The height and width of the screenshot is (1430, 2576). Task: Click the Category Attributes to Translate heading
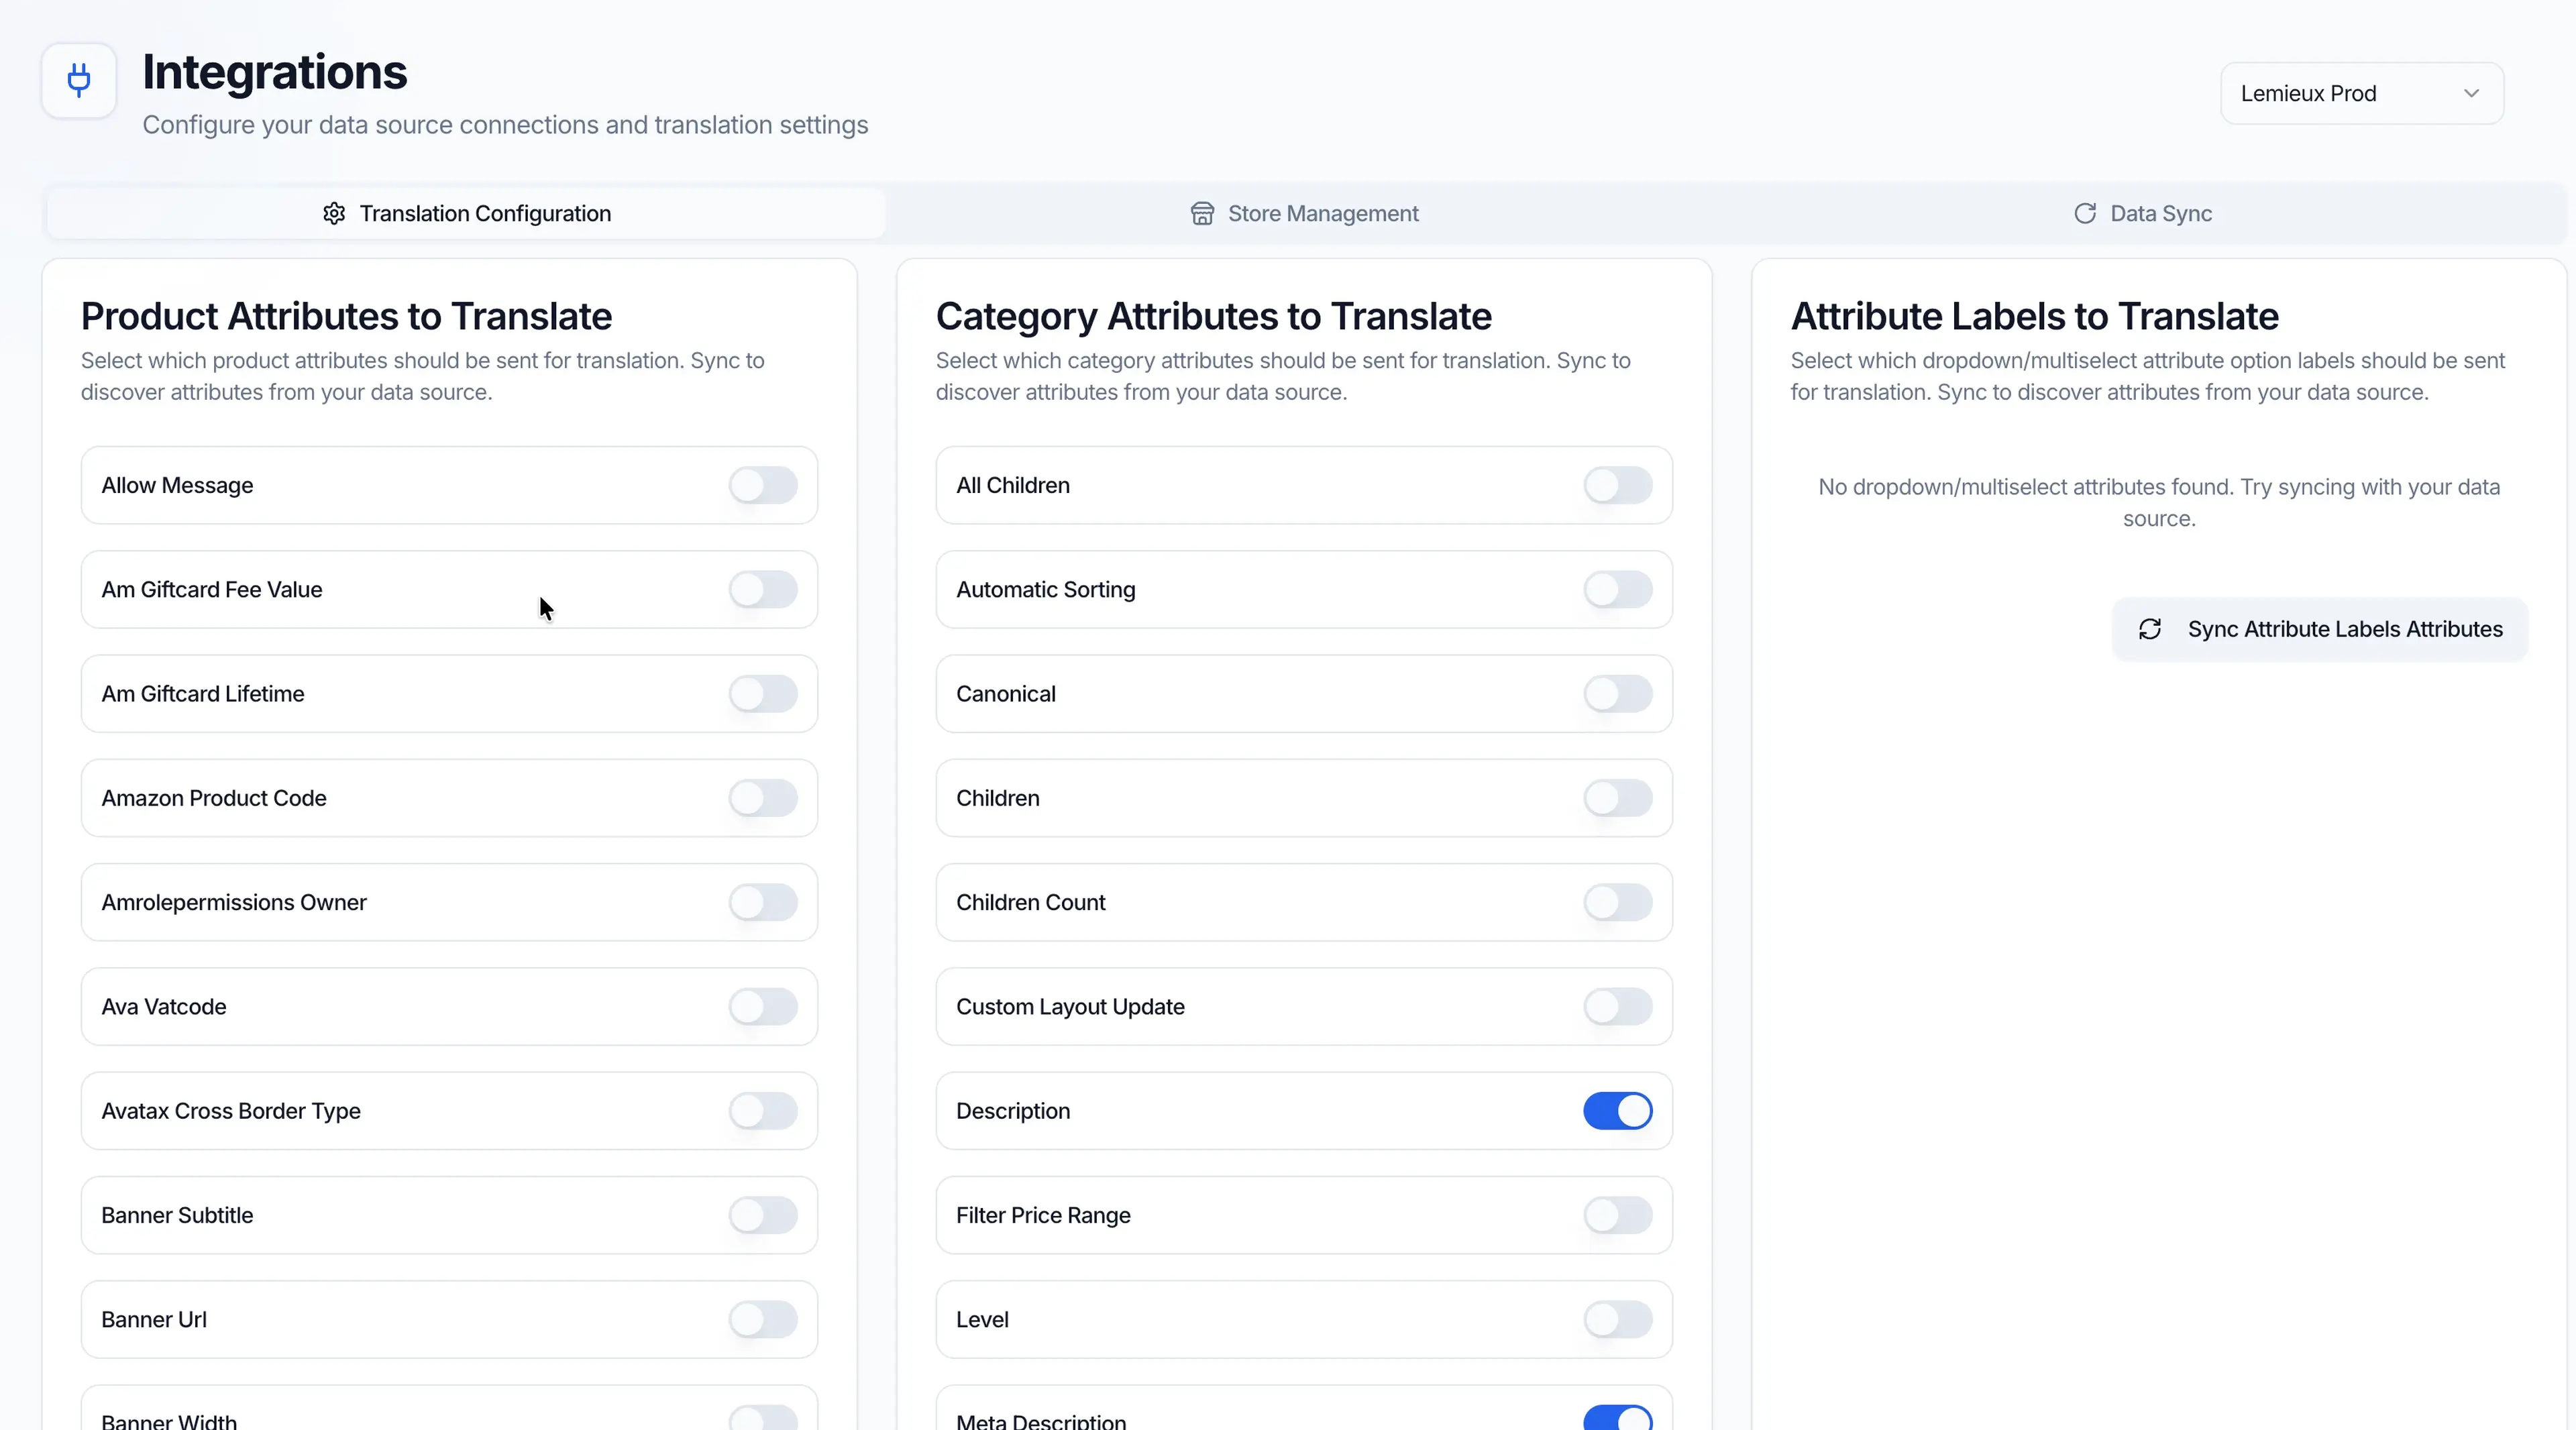click(1214, 316)
